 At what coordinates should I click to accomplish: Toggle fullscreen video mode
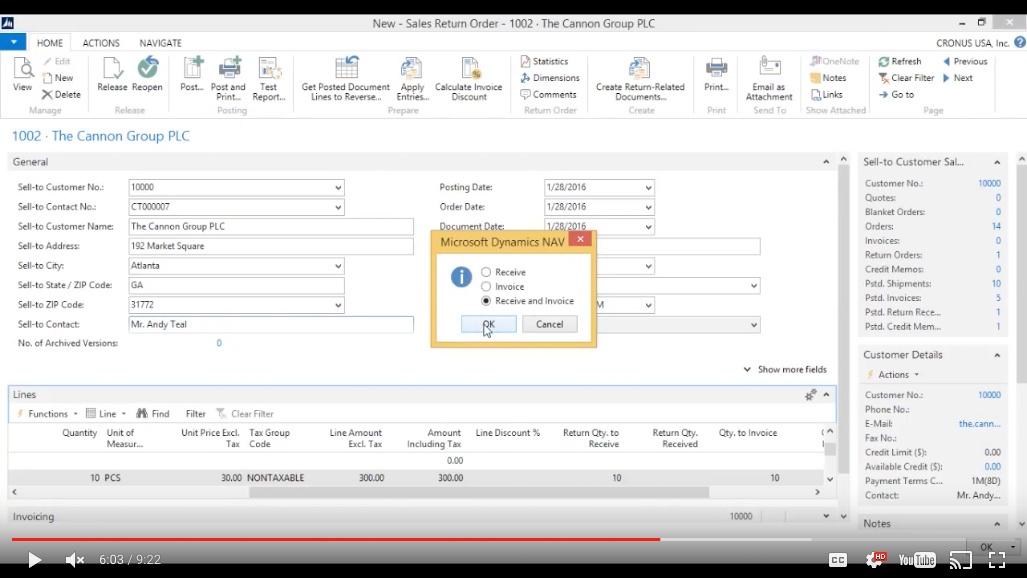997,560
